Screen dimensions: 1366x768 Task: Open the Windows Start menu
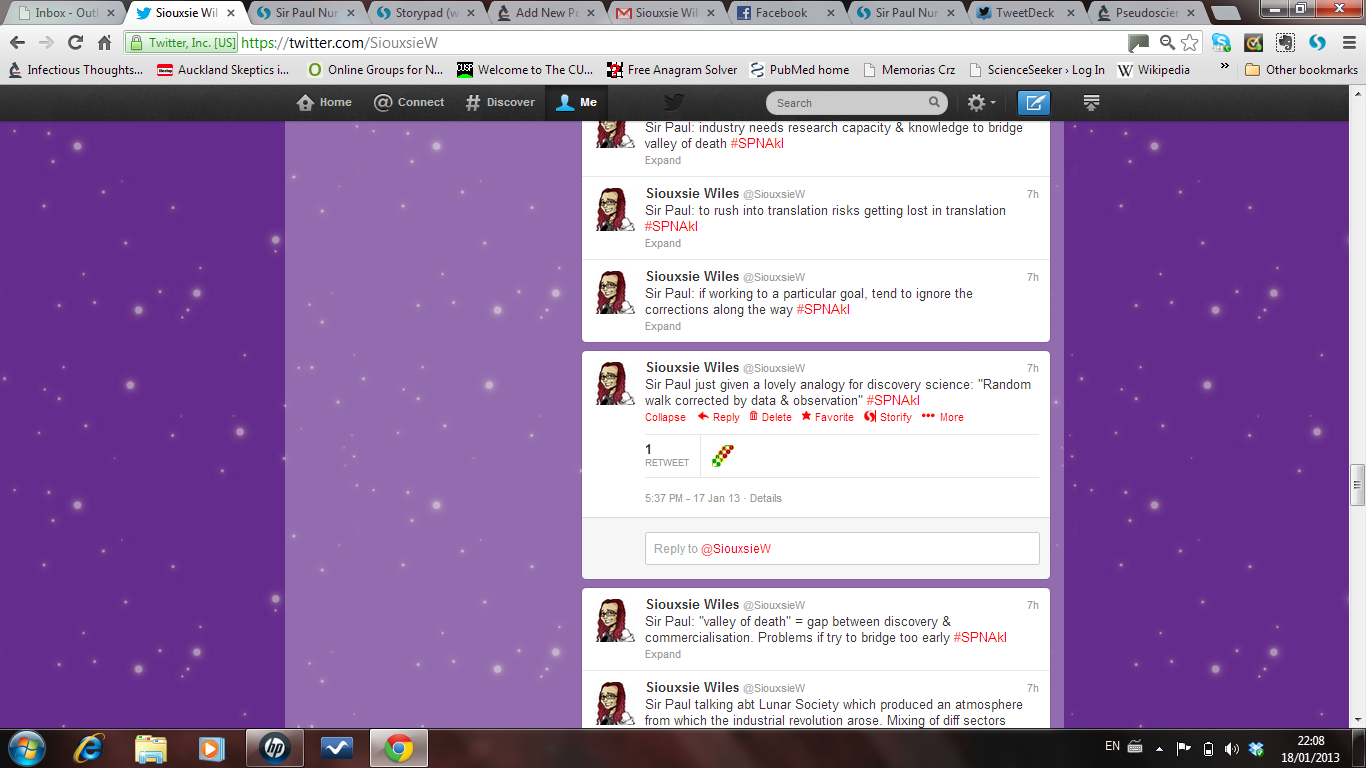25,748
